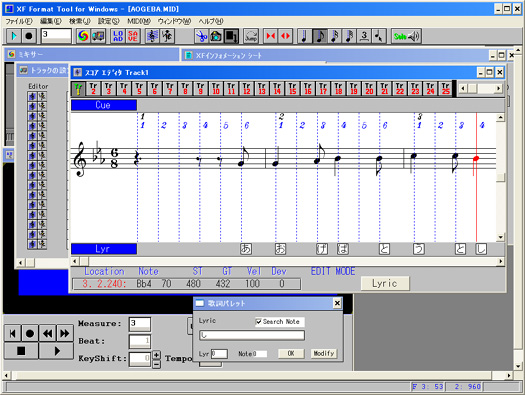
Task: Activate the ミキサー window title bar
Action: [91, 54]
